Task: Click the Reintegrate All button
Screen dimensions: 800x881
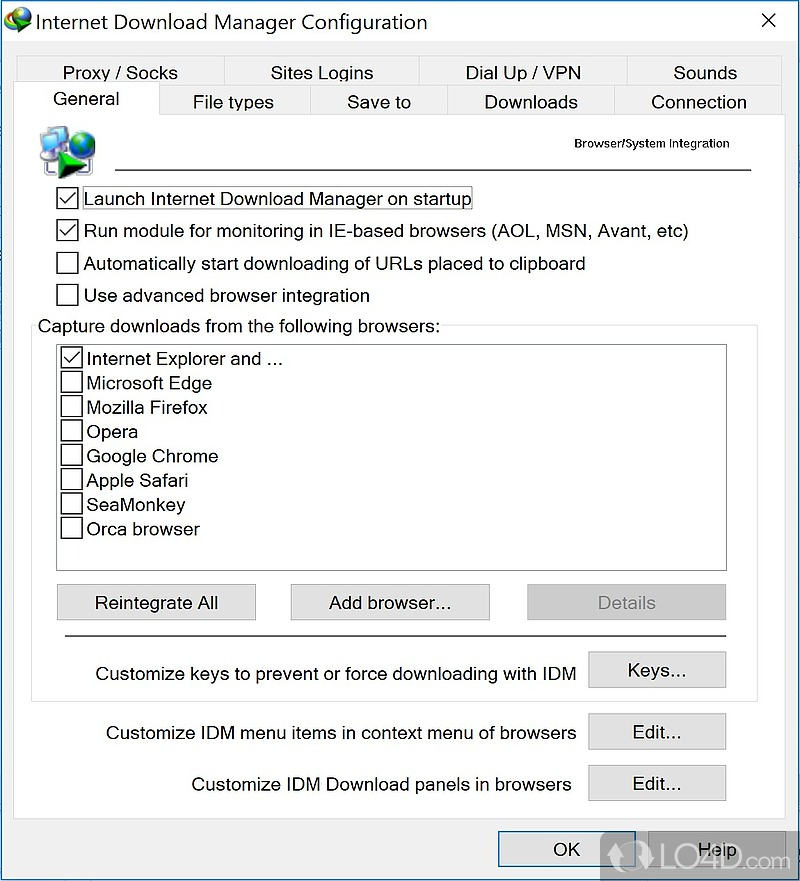Action: click(x=156, y=603)
